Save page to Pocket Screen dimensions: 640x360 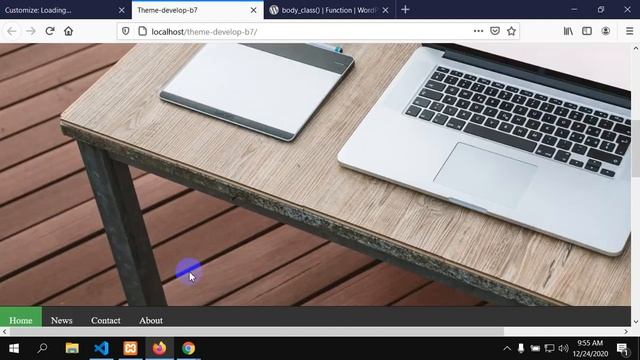495,31
